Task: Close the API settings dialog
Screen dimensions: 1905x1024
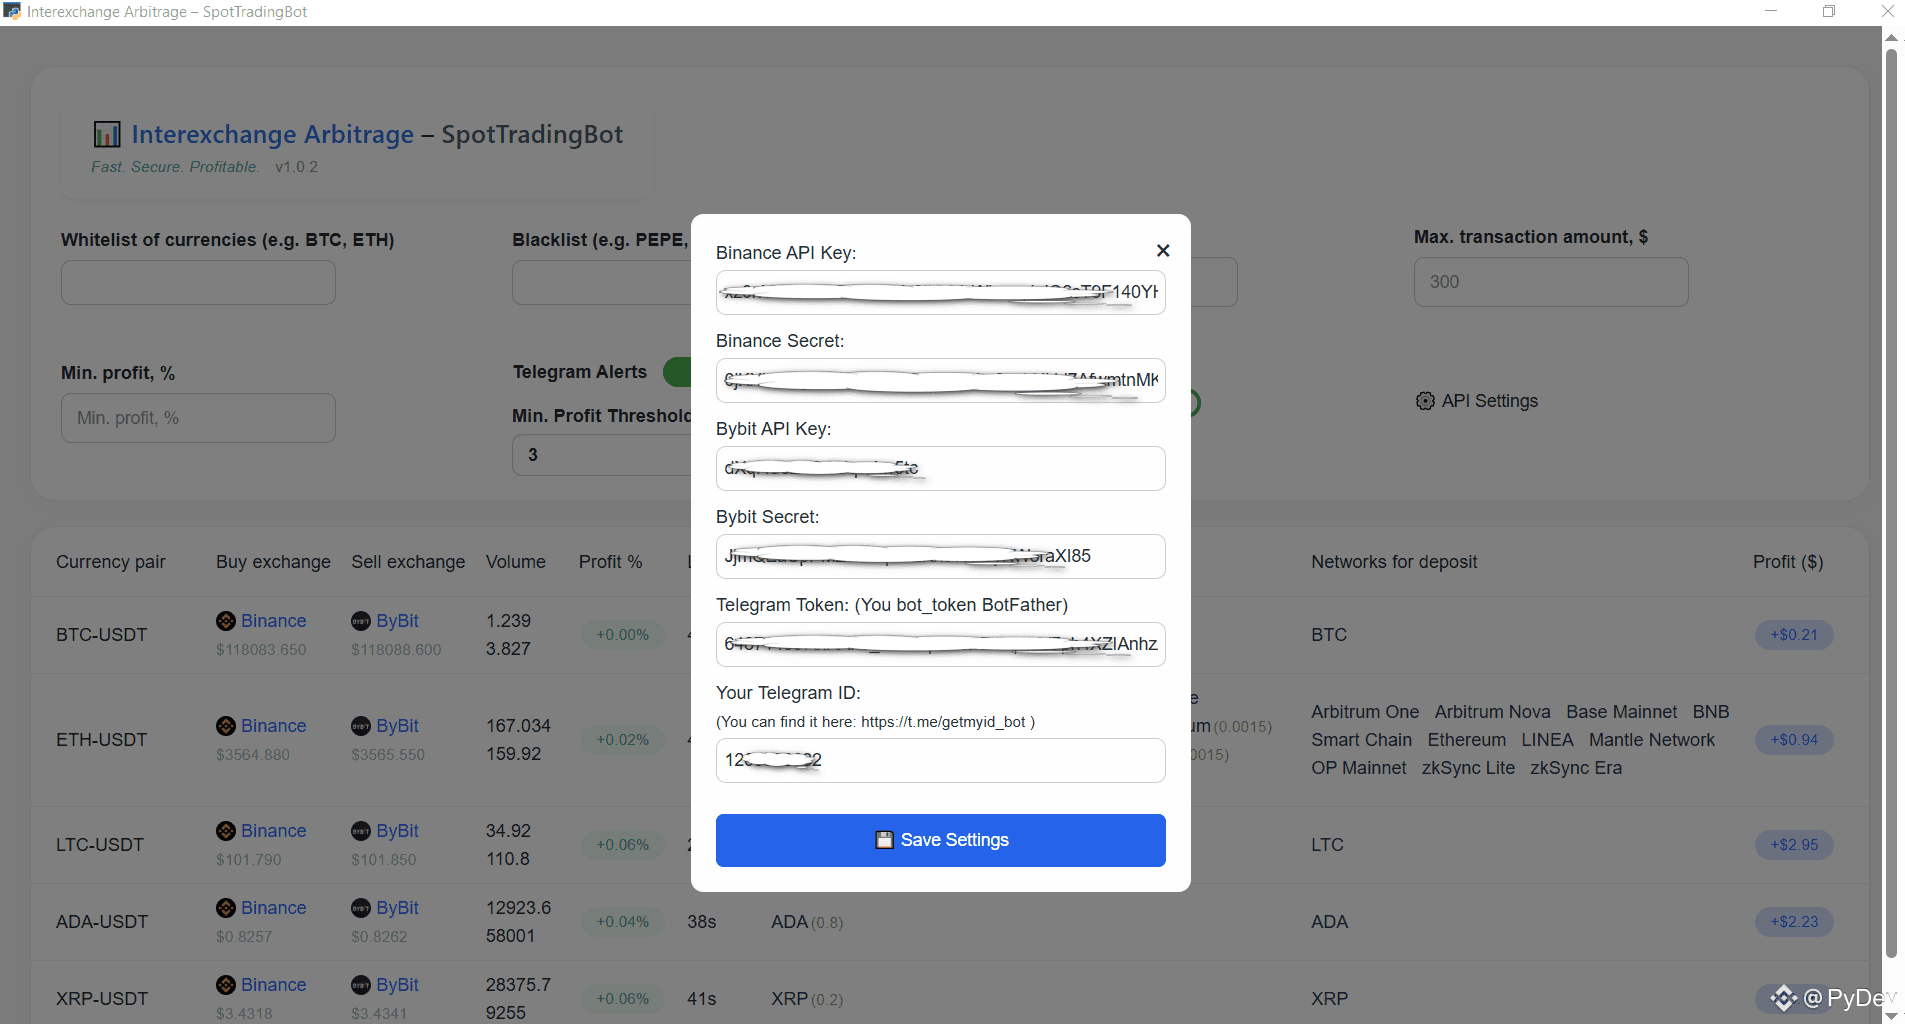Action: pos(1163,251)
